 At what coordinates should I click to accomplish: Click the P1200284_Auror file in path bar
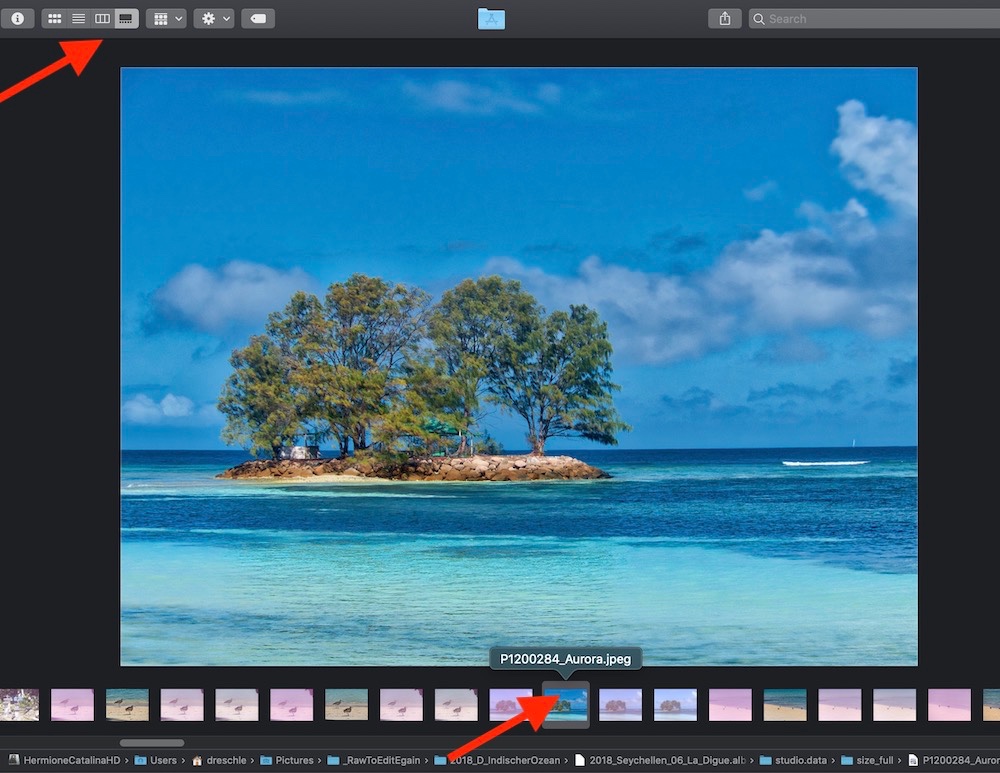(954, 760)
